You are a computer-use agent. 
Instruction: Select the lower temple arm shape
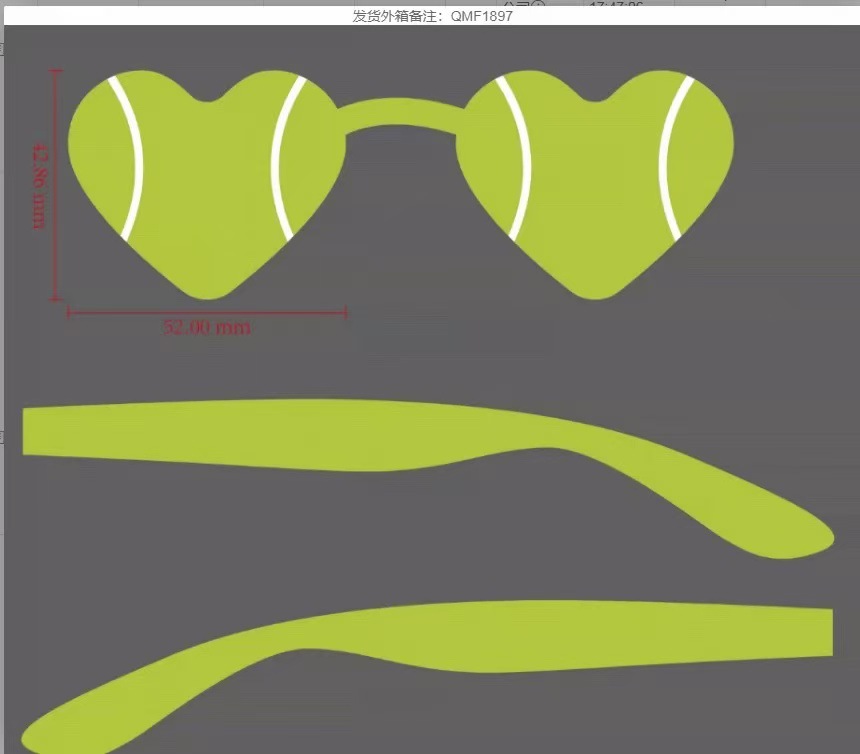pyautogui.click(x=428, y=677)
